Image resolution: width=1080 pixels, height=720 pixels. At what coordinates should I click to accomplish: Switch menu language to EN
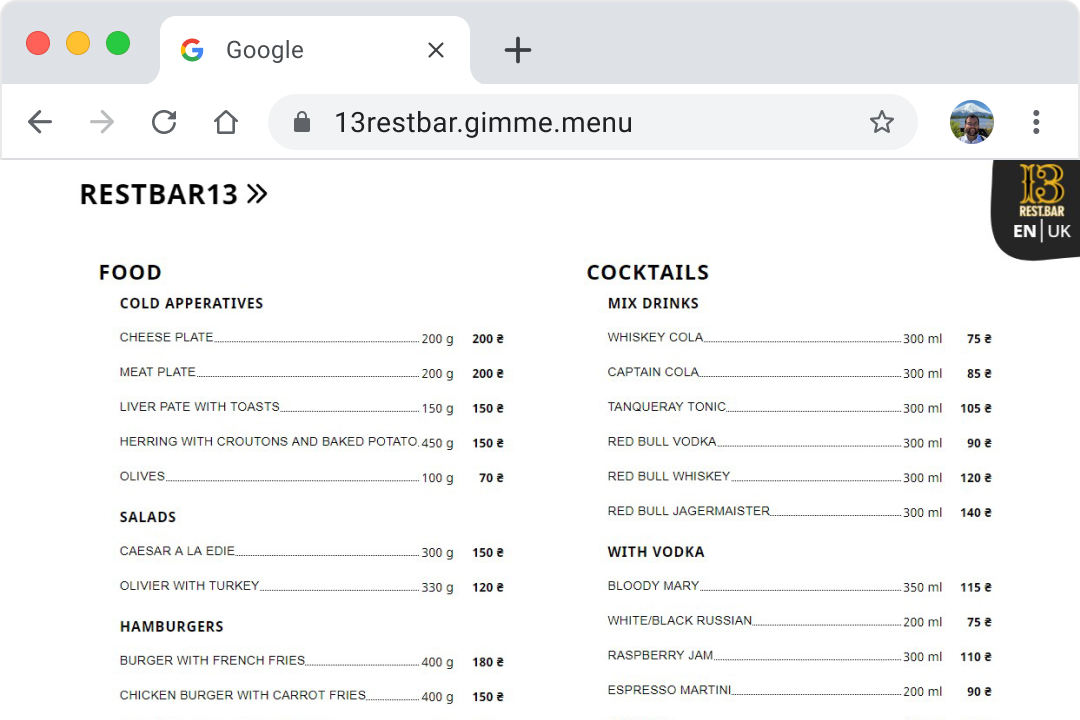[1023, 230]
